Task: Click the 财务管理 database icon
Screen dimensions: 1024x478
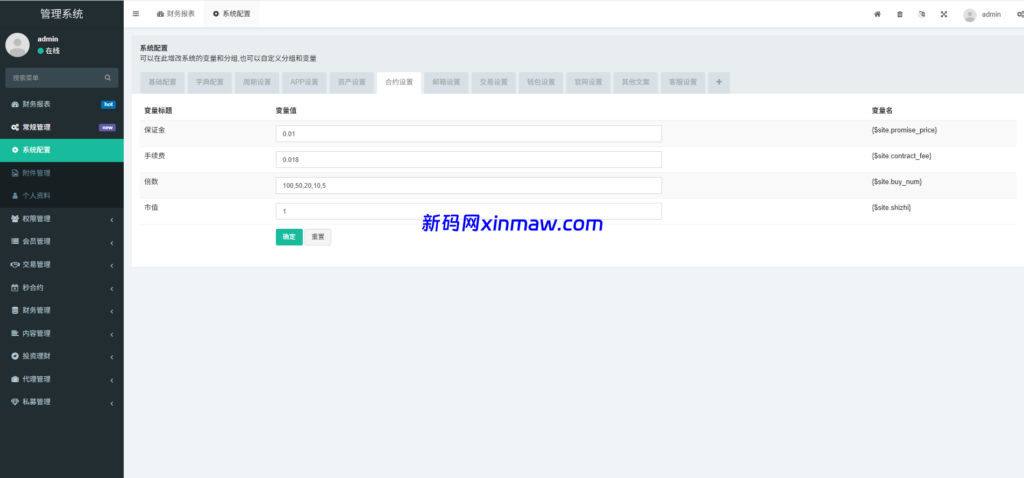Action: 15,310
